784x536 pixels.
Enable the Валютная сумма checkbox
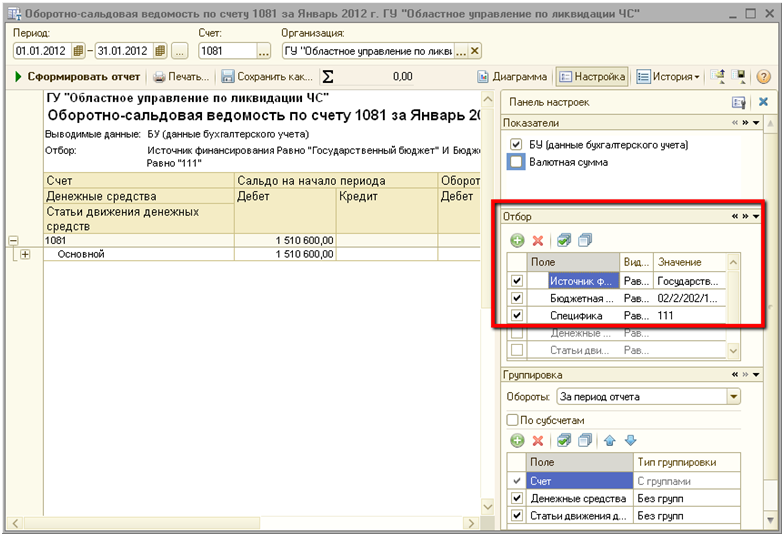pyautogui.click(x=516, y=162)
